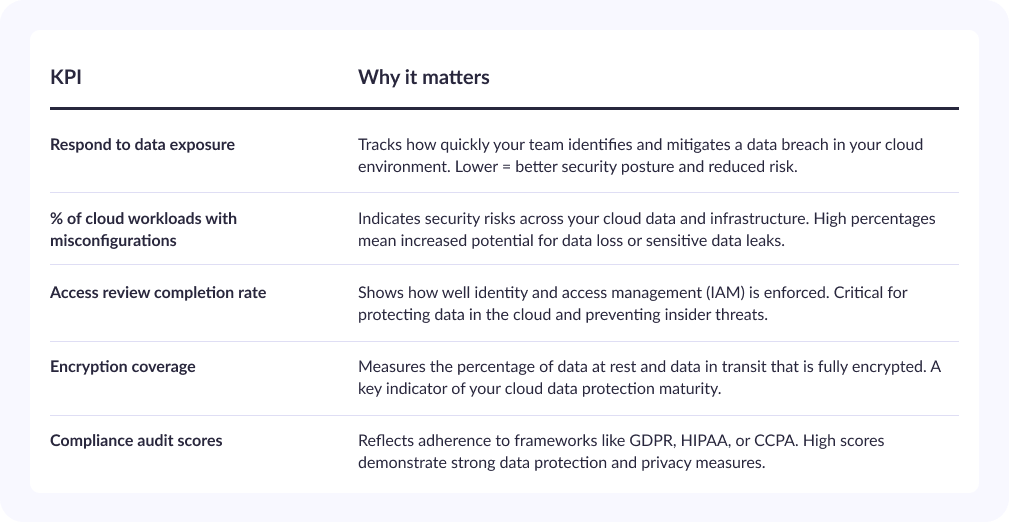Click the description about identity and access management

633,303
